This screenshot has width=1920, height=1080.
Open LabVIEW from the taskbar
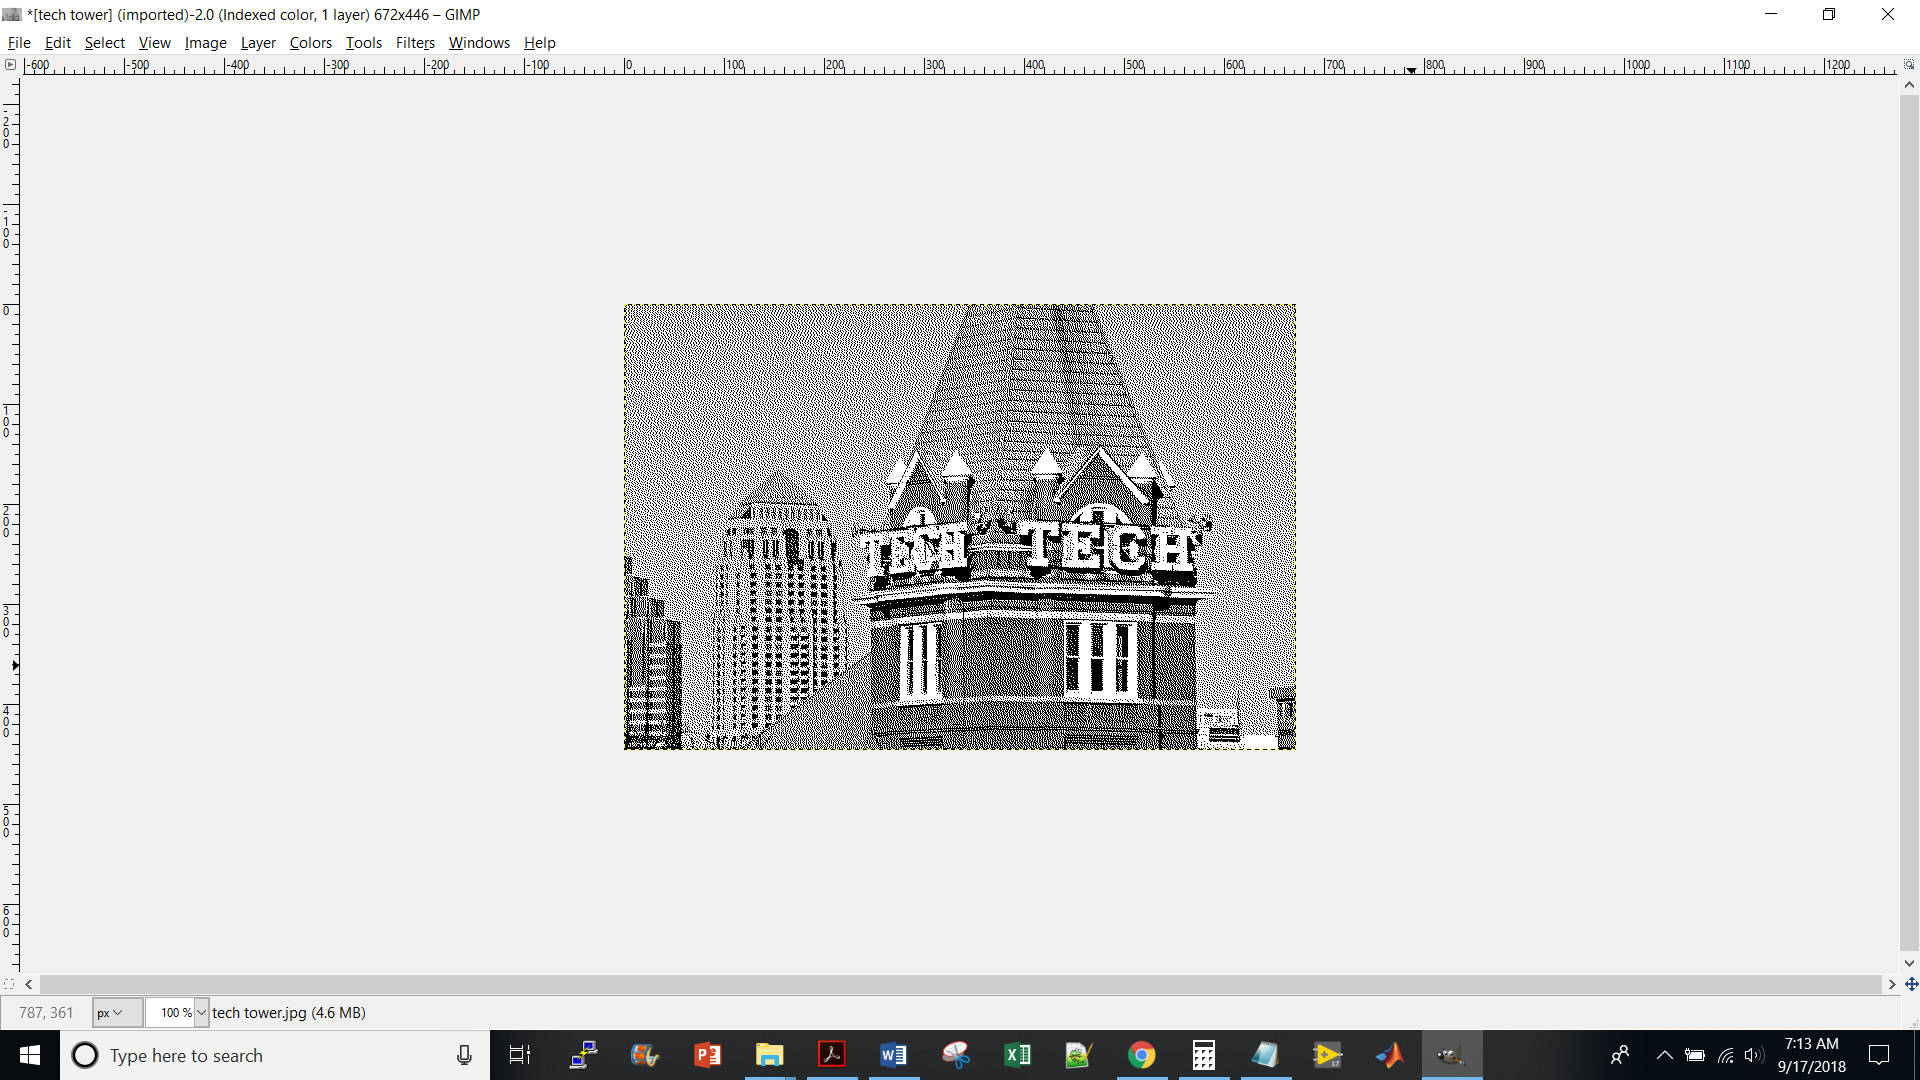1327,1055
